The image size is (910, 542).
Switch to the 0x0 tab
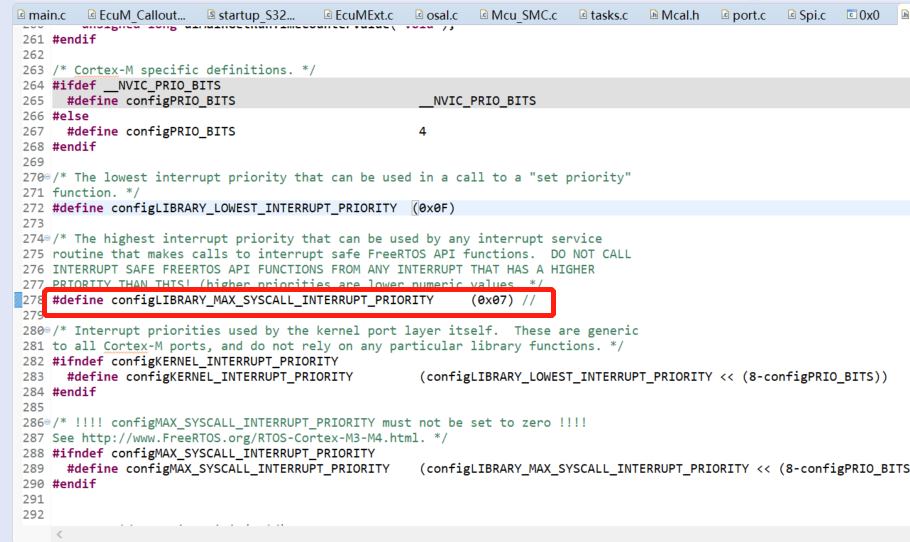coord(863,15)
